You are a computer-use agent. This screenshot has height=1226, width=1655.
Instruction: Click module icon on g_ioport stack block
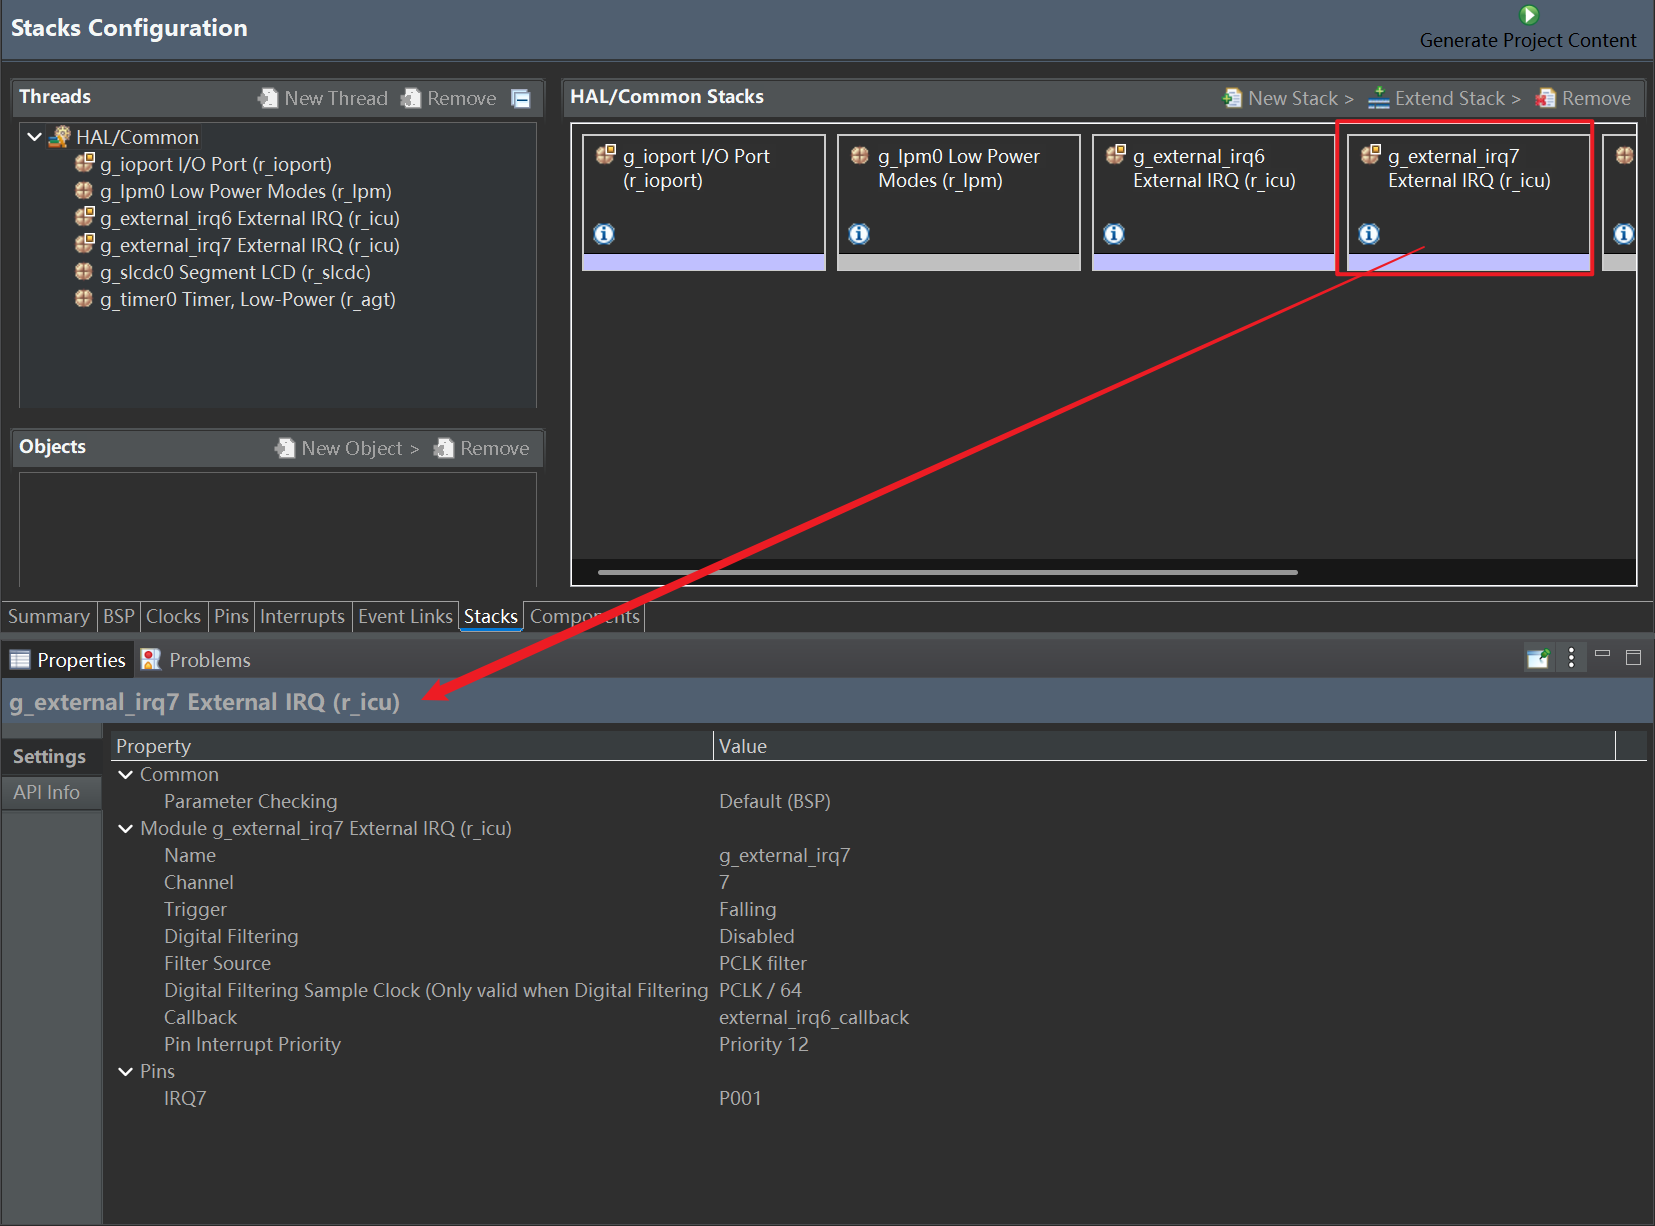pyautogui.click(x=606, y=154)
